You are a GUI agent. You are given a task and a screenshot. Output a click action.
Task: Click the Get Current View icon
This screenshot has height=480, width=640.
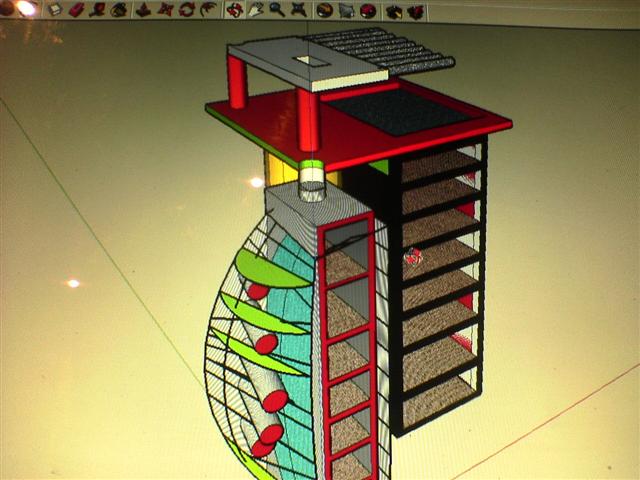(326, 10)
